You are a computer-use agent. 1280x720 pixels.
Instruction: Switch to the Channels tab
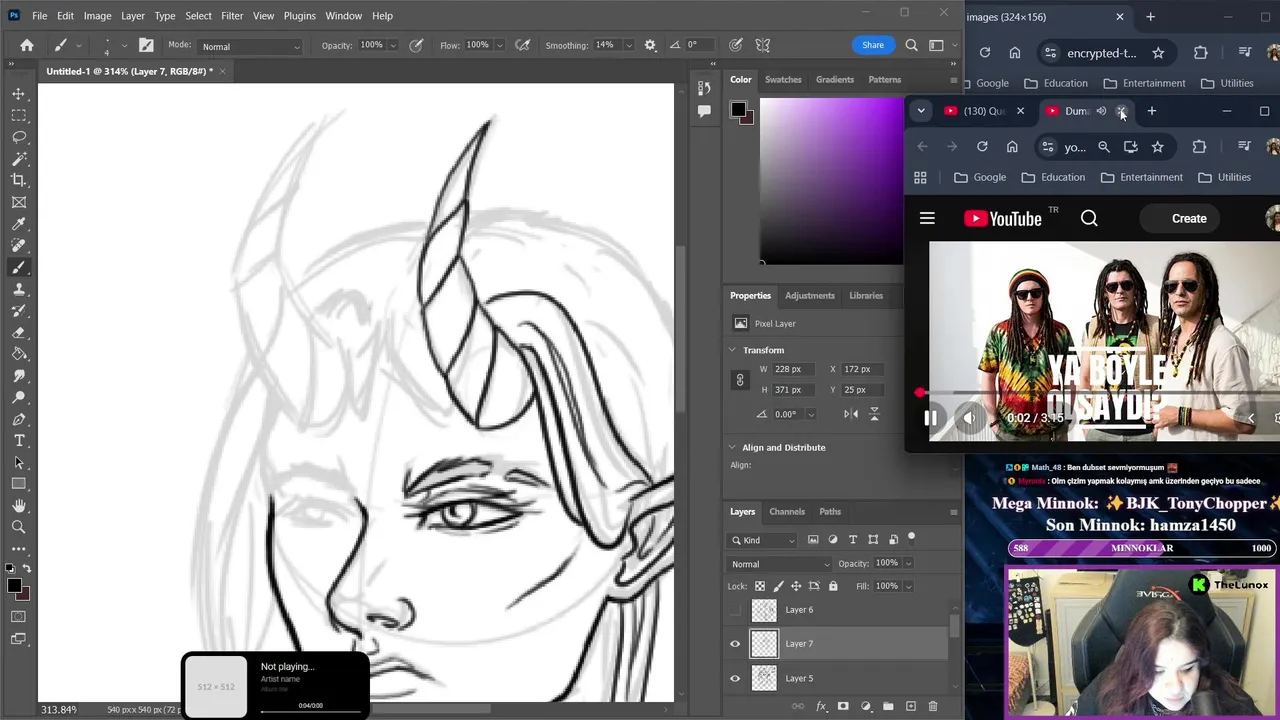(787, 512)
